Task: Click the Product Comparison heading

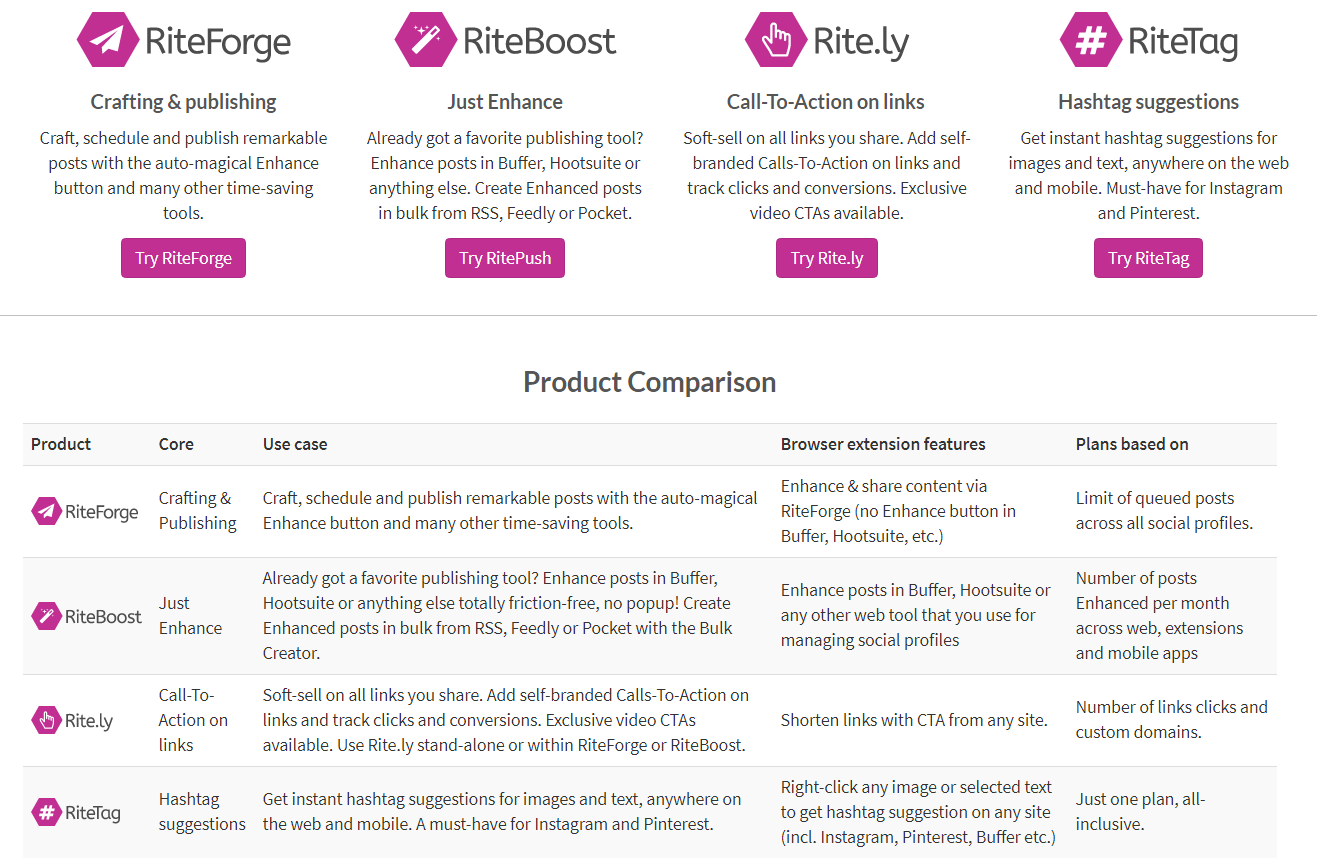Action: point(650,382)
